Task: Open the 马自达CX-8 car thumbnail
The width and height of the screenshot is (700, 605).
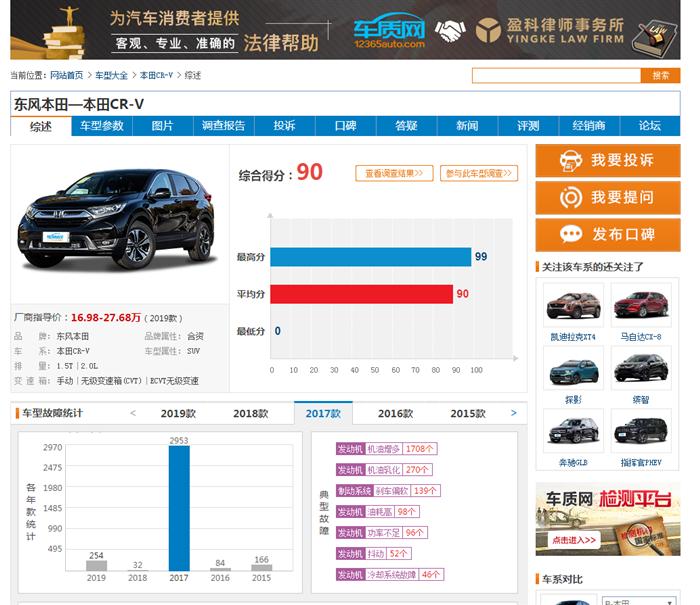Action: [x=641, y=305]
